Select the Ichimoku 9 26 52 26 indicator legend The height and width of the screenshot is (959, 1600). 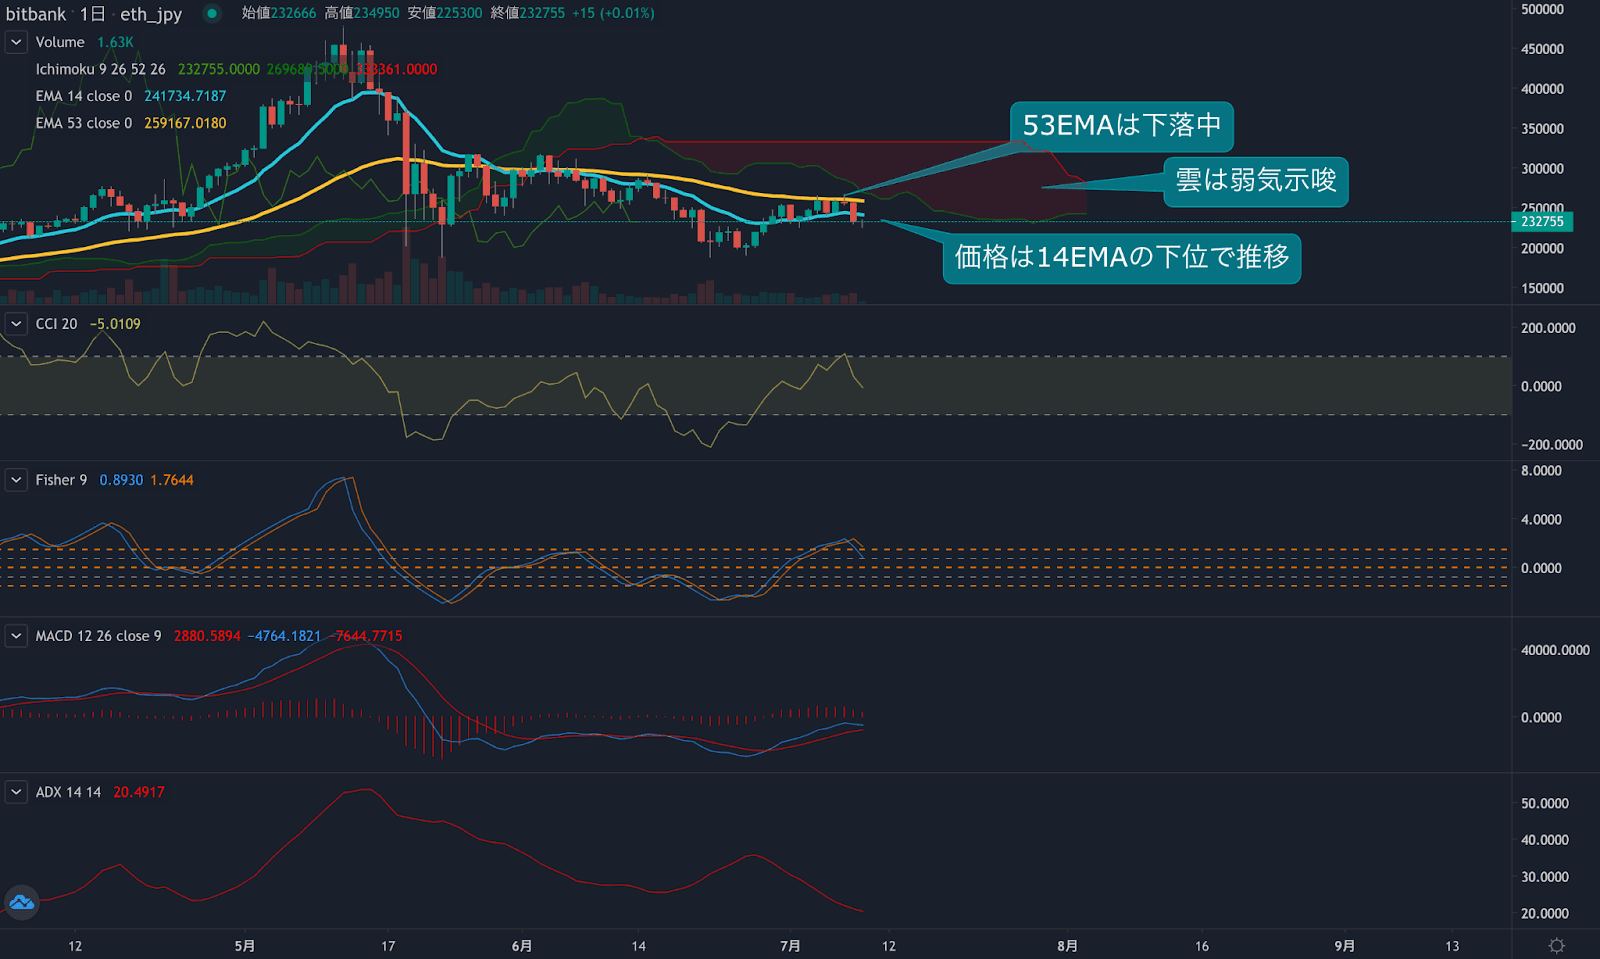(x=100, y=69)
